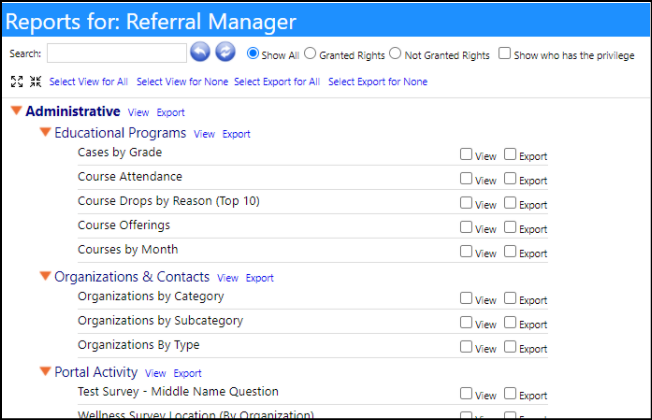Click the blue back arrow icon
Screen dimensions: 652x420
(x=200, y=52)
